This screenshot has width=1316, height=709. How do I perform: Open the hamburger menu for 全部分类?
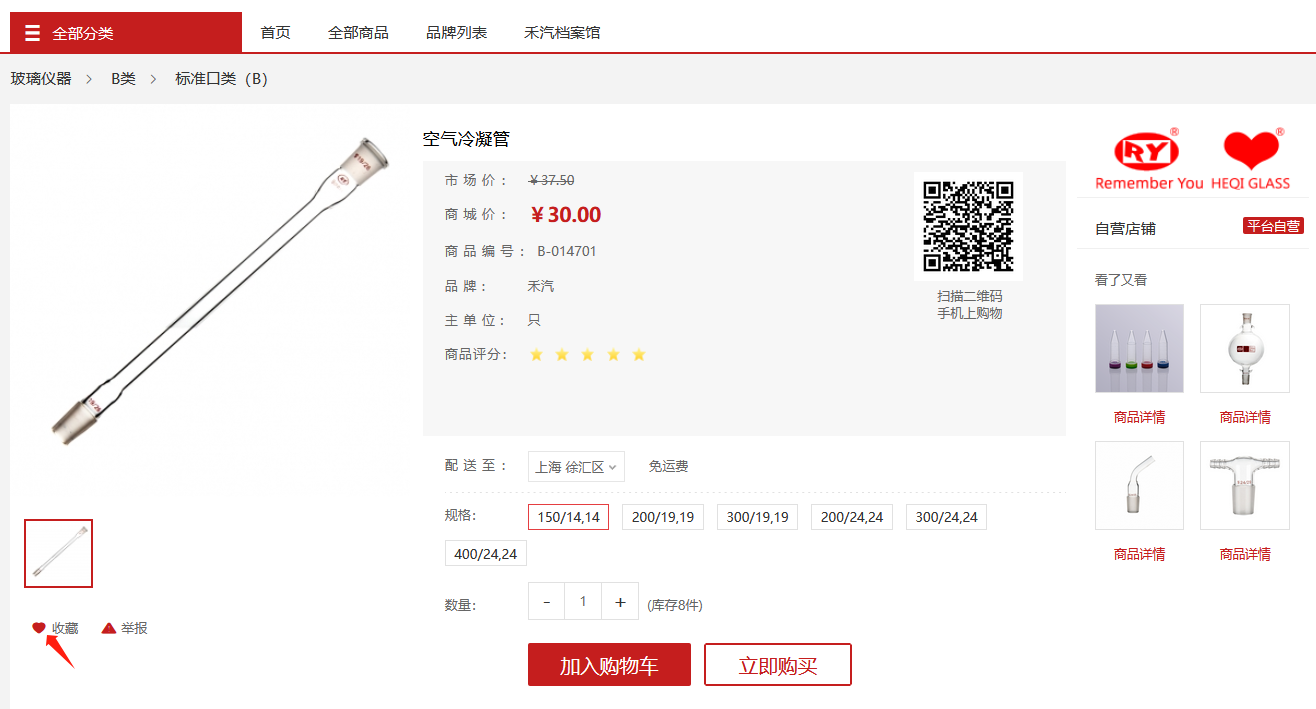(33, 33)
